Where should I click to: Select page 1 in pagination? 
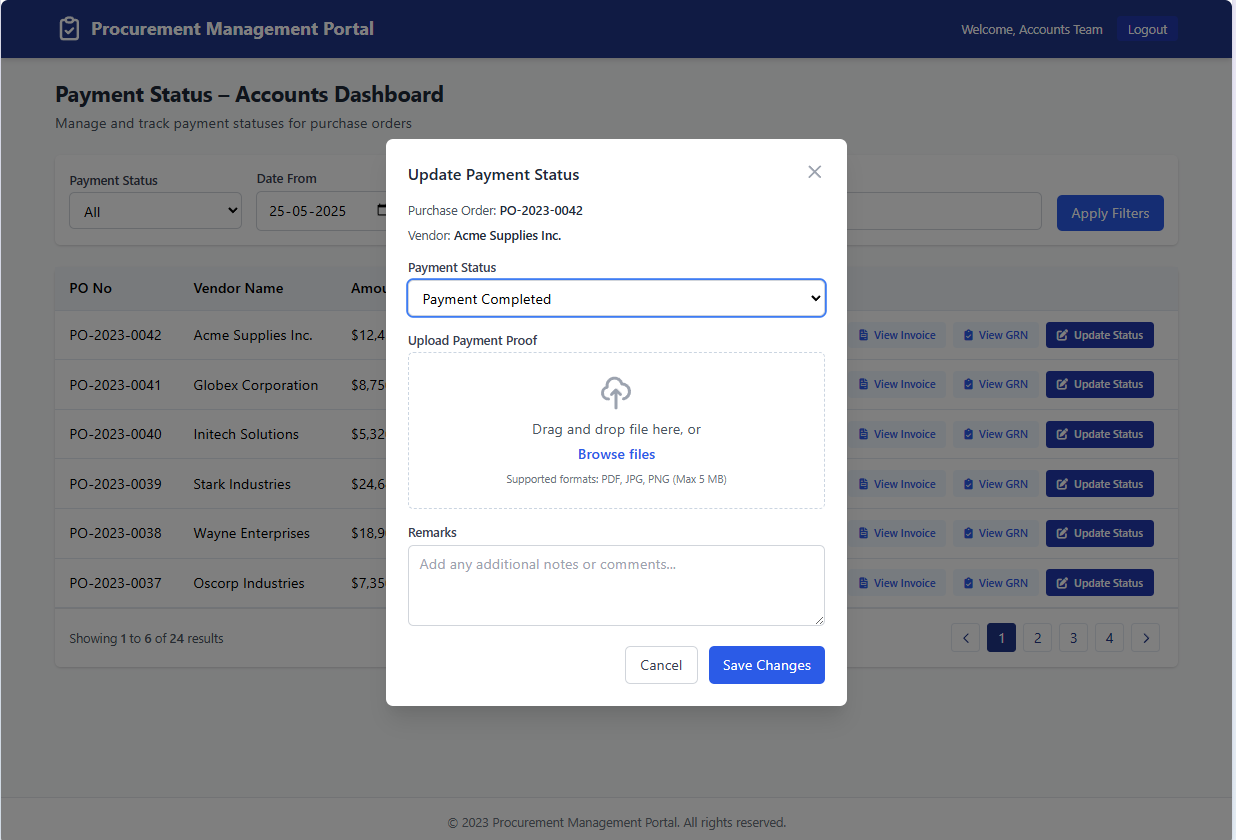[x=1001, y=637]
